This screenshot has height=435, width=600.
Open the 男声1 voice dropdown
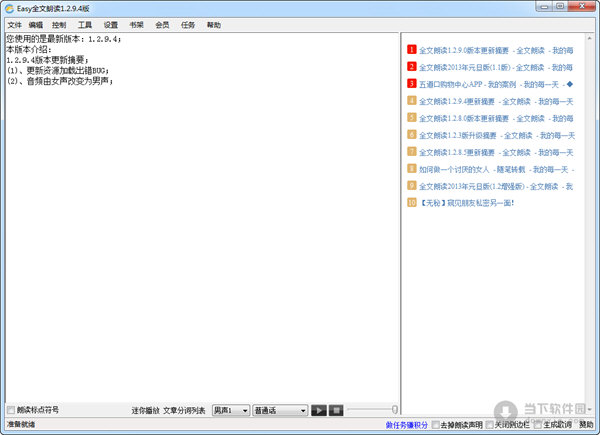point(231,410)
